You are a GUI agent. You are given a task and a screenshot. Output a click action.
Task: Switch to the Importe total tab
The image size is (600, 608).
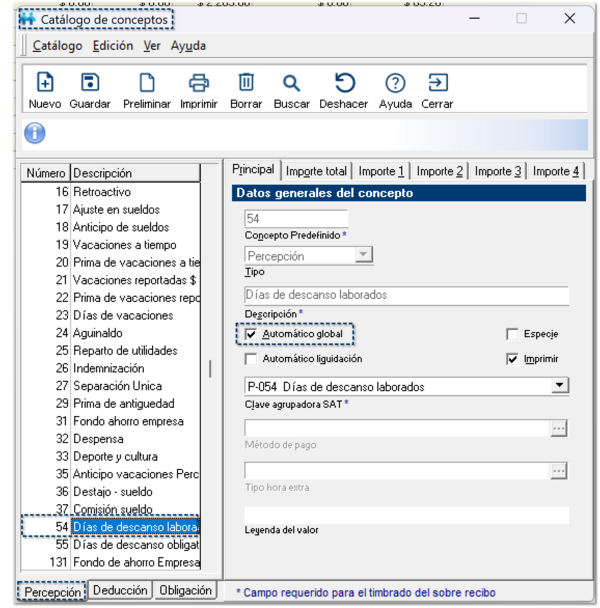[316, 171]
